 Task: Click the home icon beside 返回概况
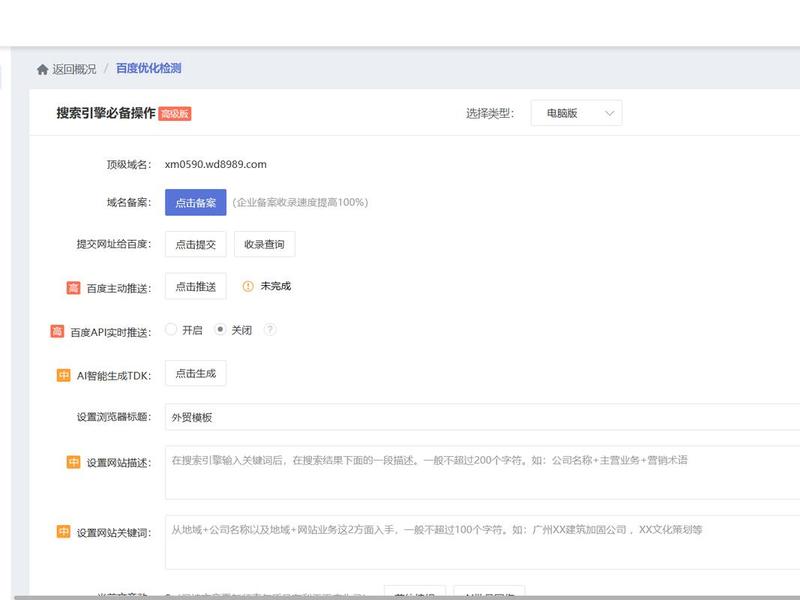tap(42, 69)
